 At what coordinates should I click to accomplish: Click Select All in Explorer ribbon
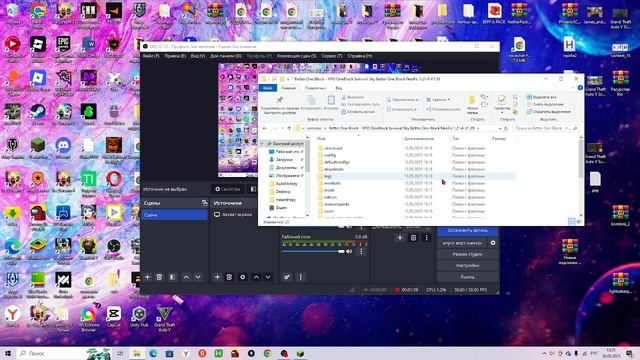pyautogui.click(x=542, y=97)
